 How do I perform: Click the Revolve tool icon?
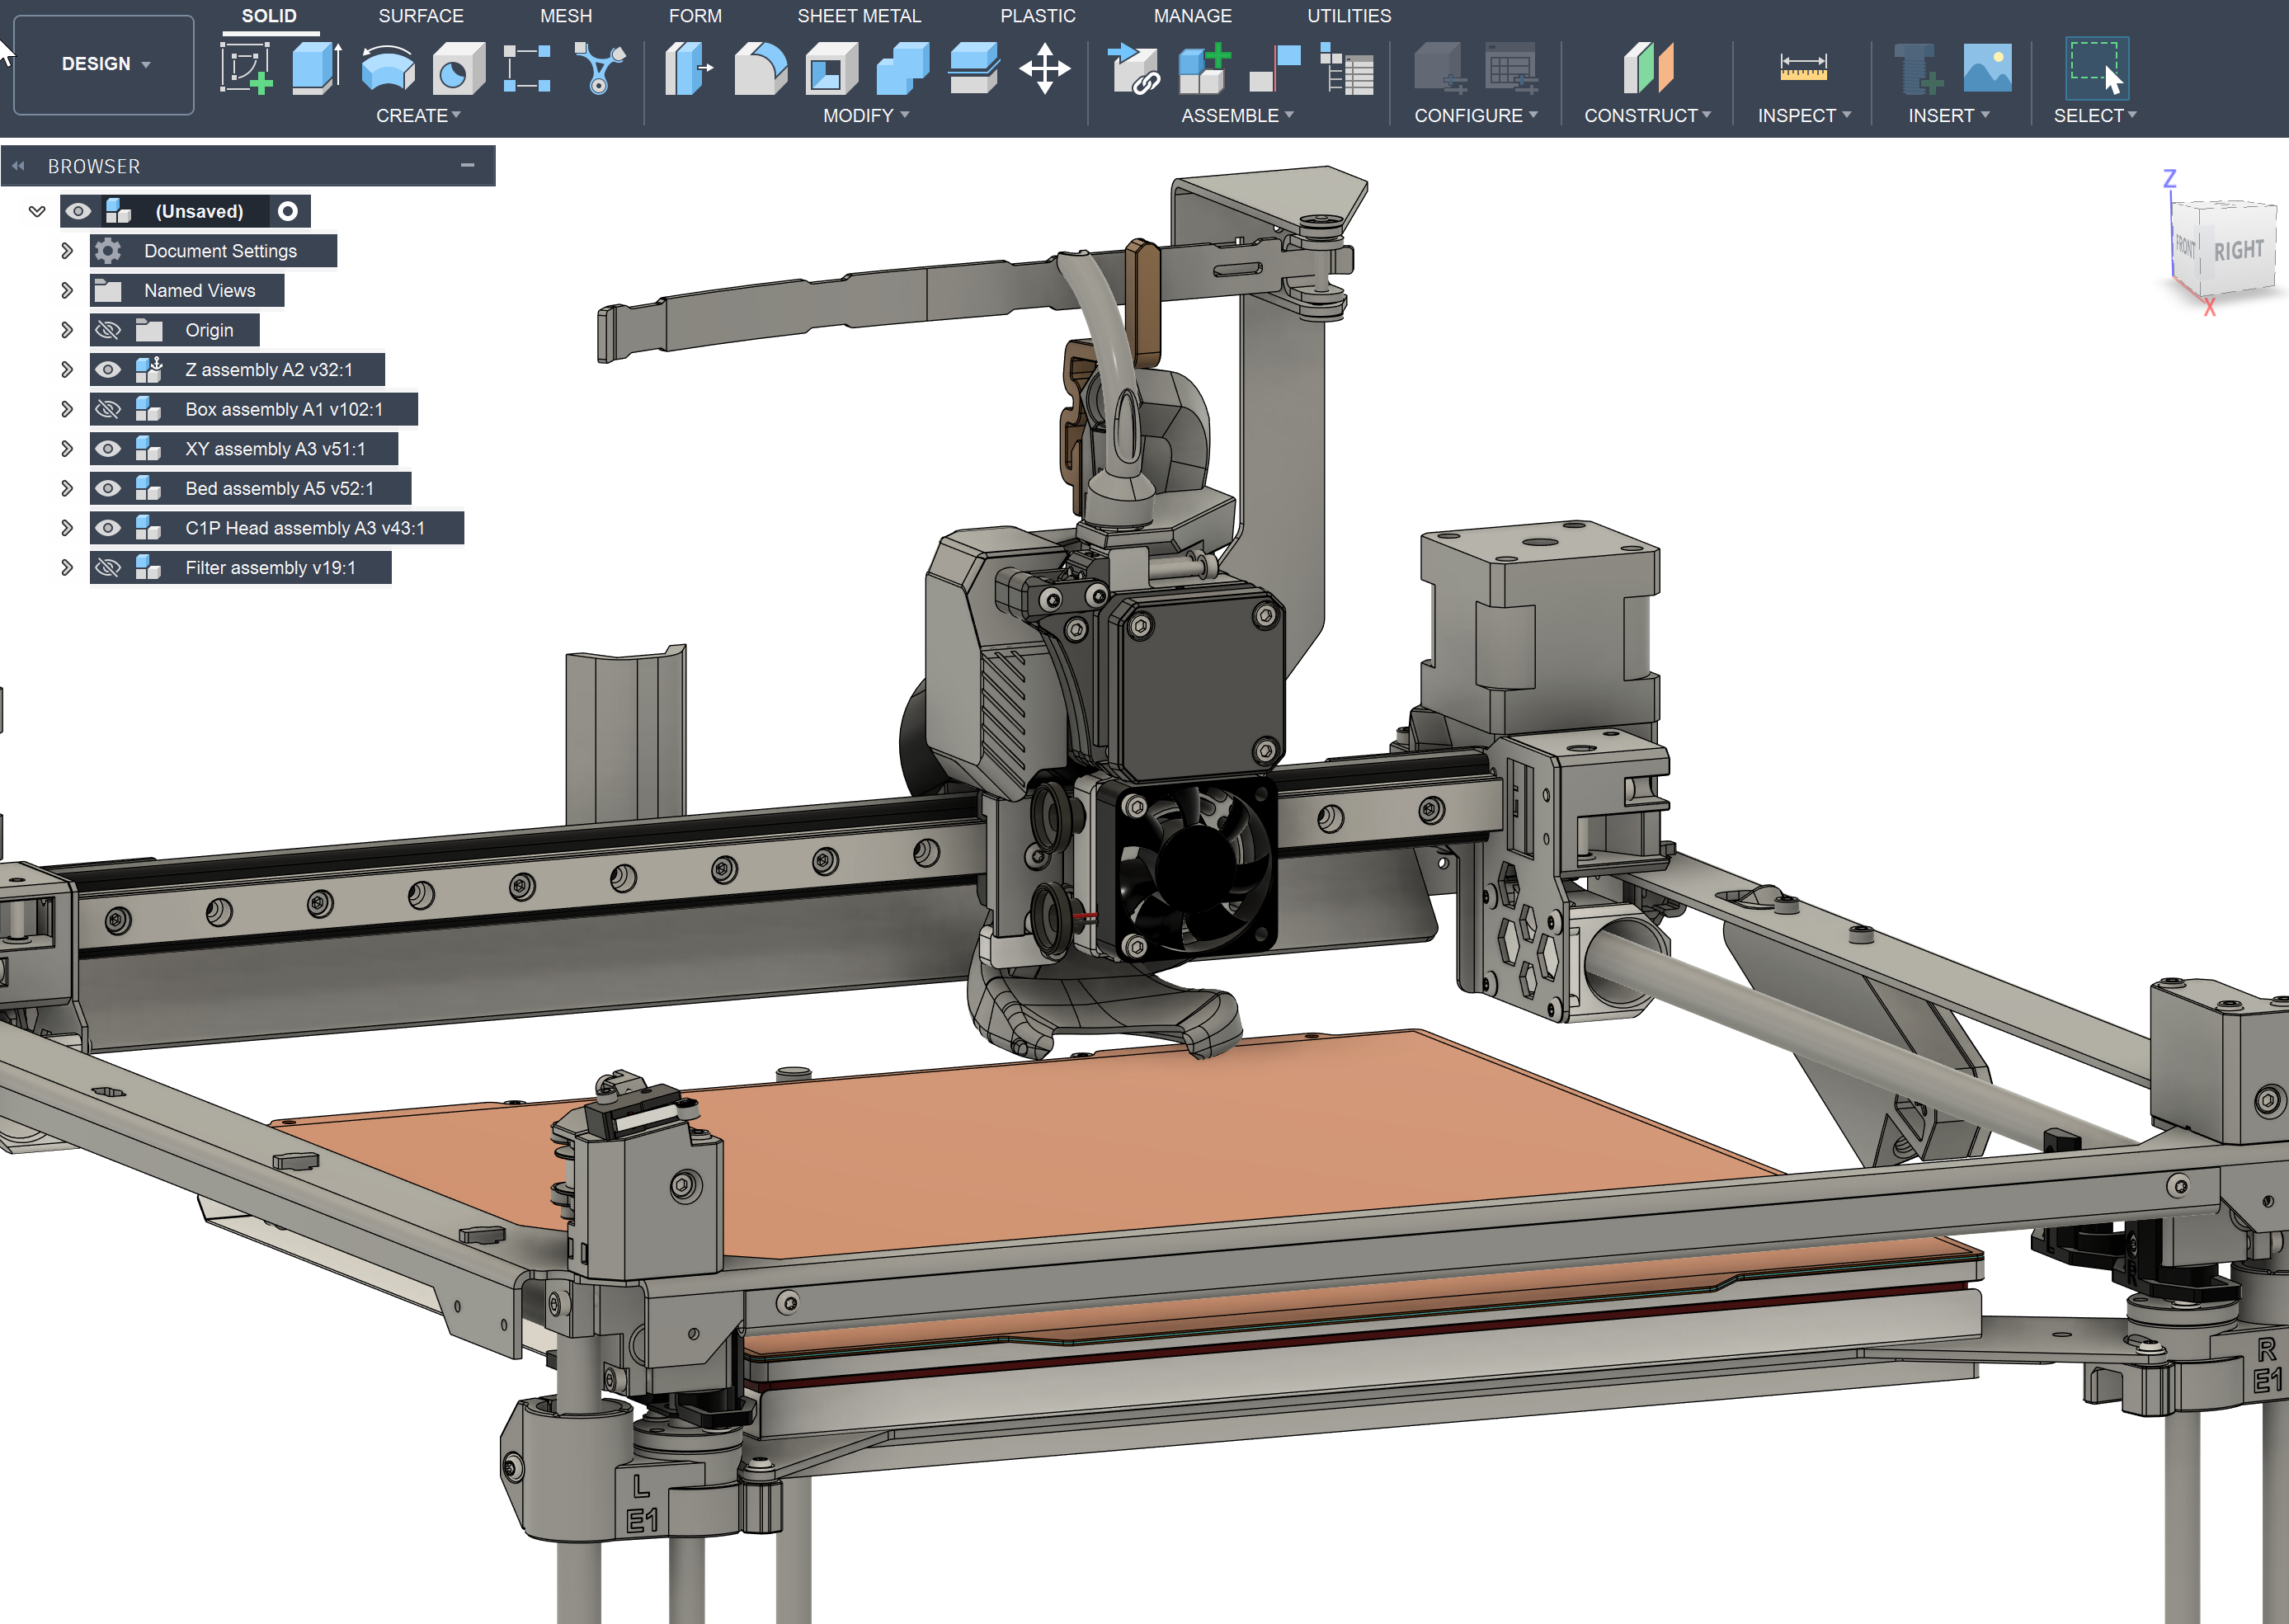(387, 68)
